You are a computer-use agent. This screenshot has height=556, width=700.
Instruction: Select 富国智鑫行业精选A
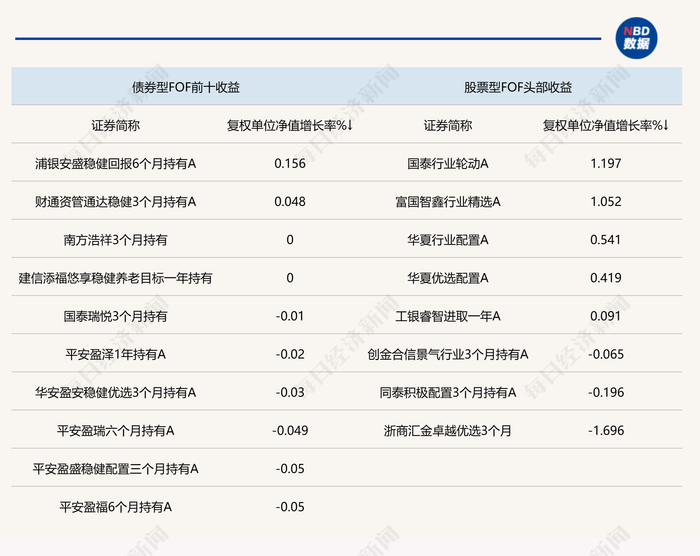click(x=448, y=202)
